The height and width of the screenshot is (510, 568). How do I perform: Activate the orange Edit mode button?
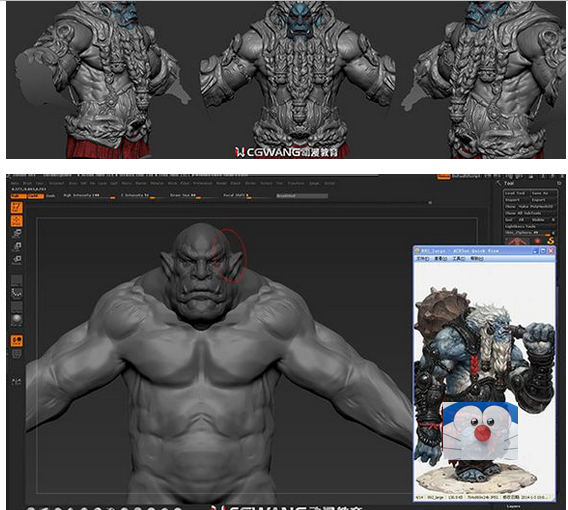pos(16,207)
